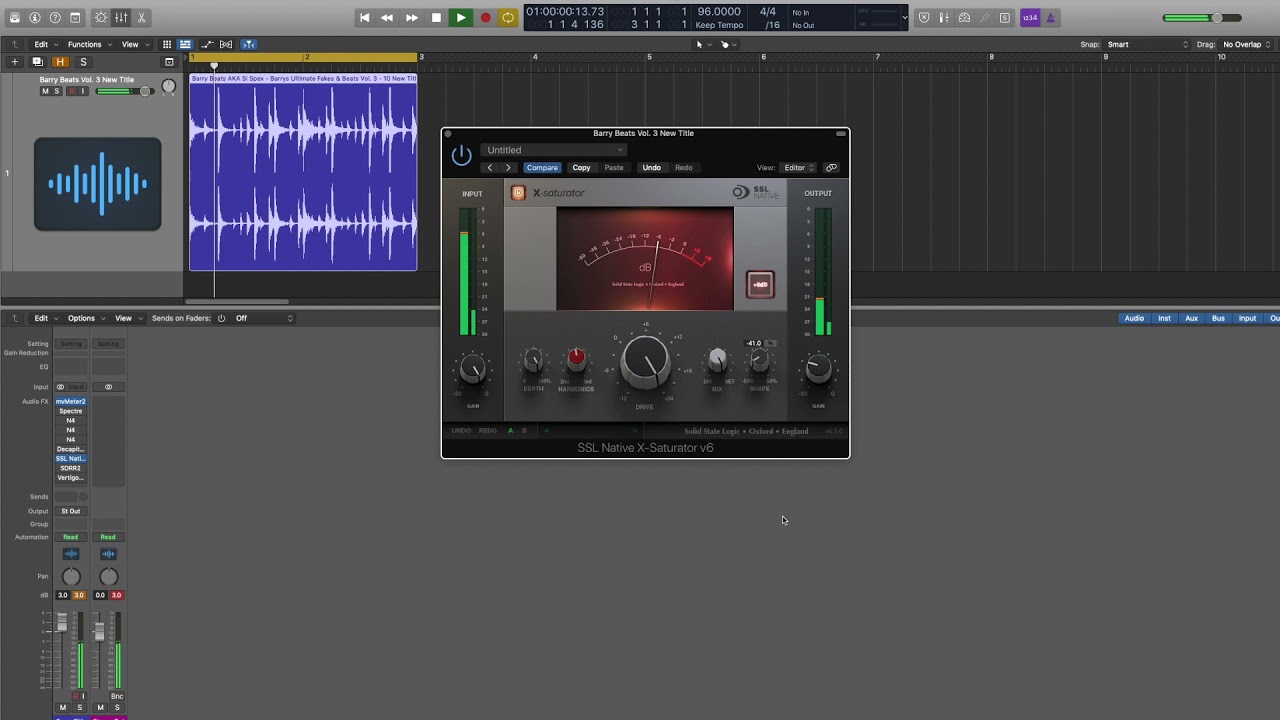The image size is (1280, 720).
Task: Go to previous plugin preset arrow
Action: pos(489,168)
